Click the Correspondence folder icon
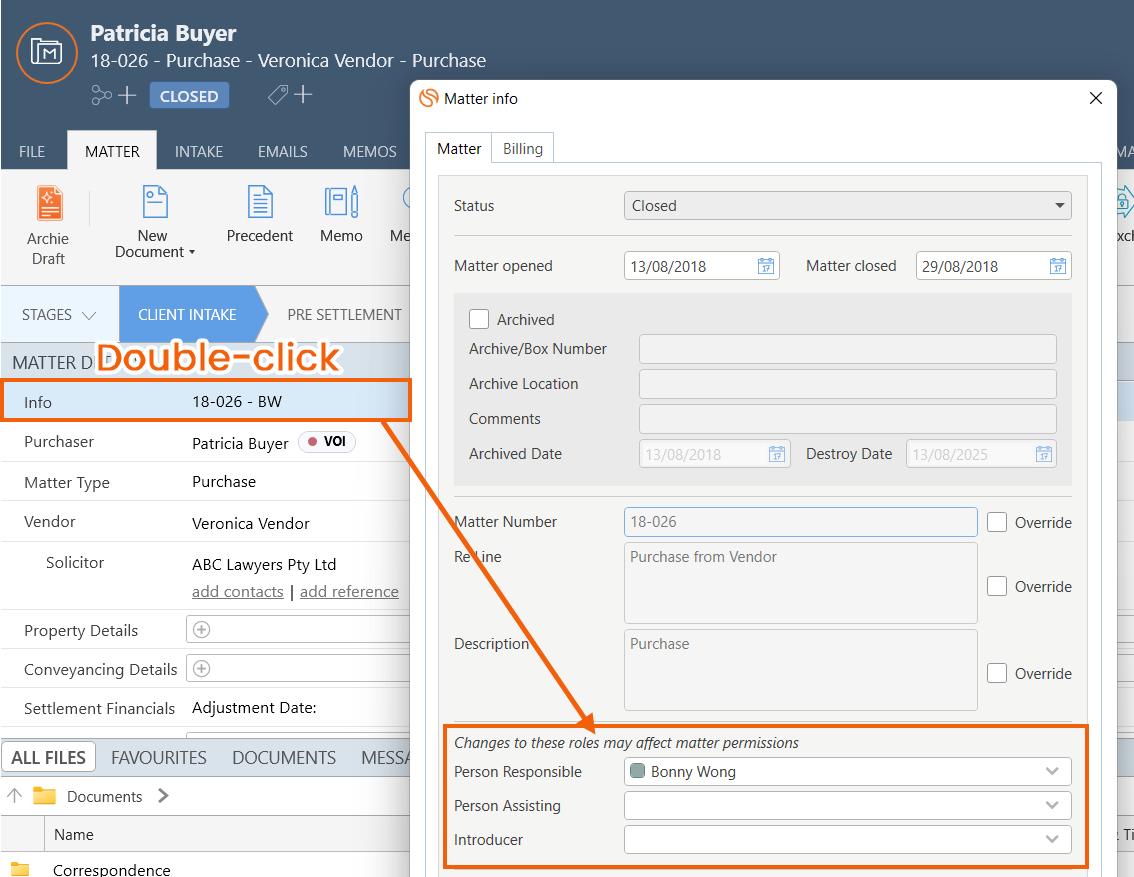The width and height of the screenshot is (1134, 877). 20,870
